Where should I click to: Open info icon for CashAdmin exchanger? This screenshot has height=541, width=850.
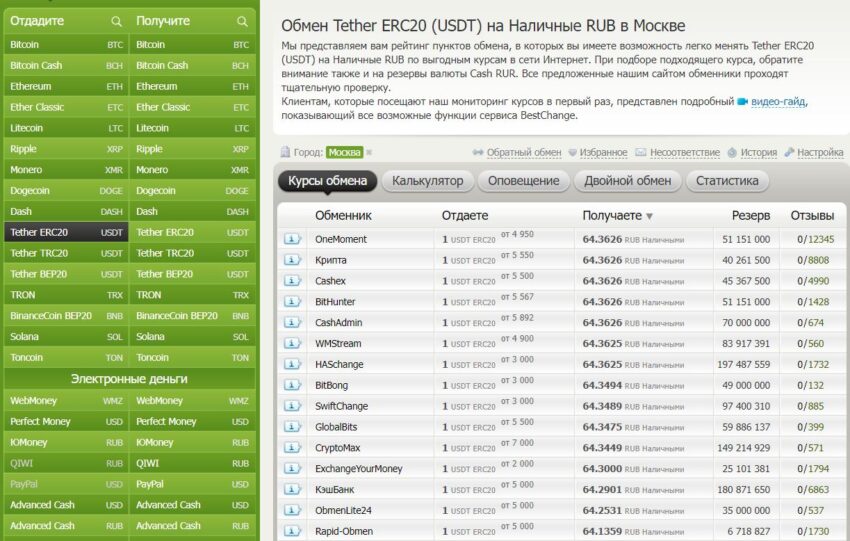(292, 323)
